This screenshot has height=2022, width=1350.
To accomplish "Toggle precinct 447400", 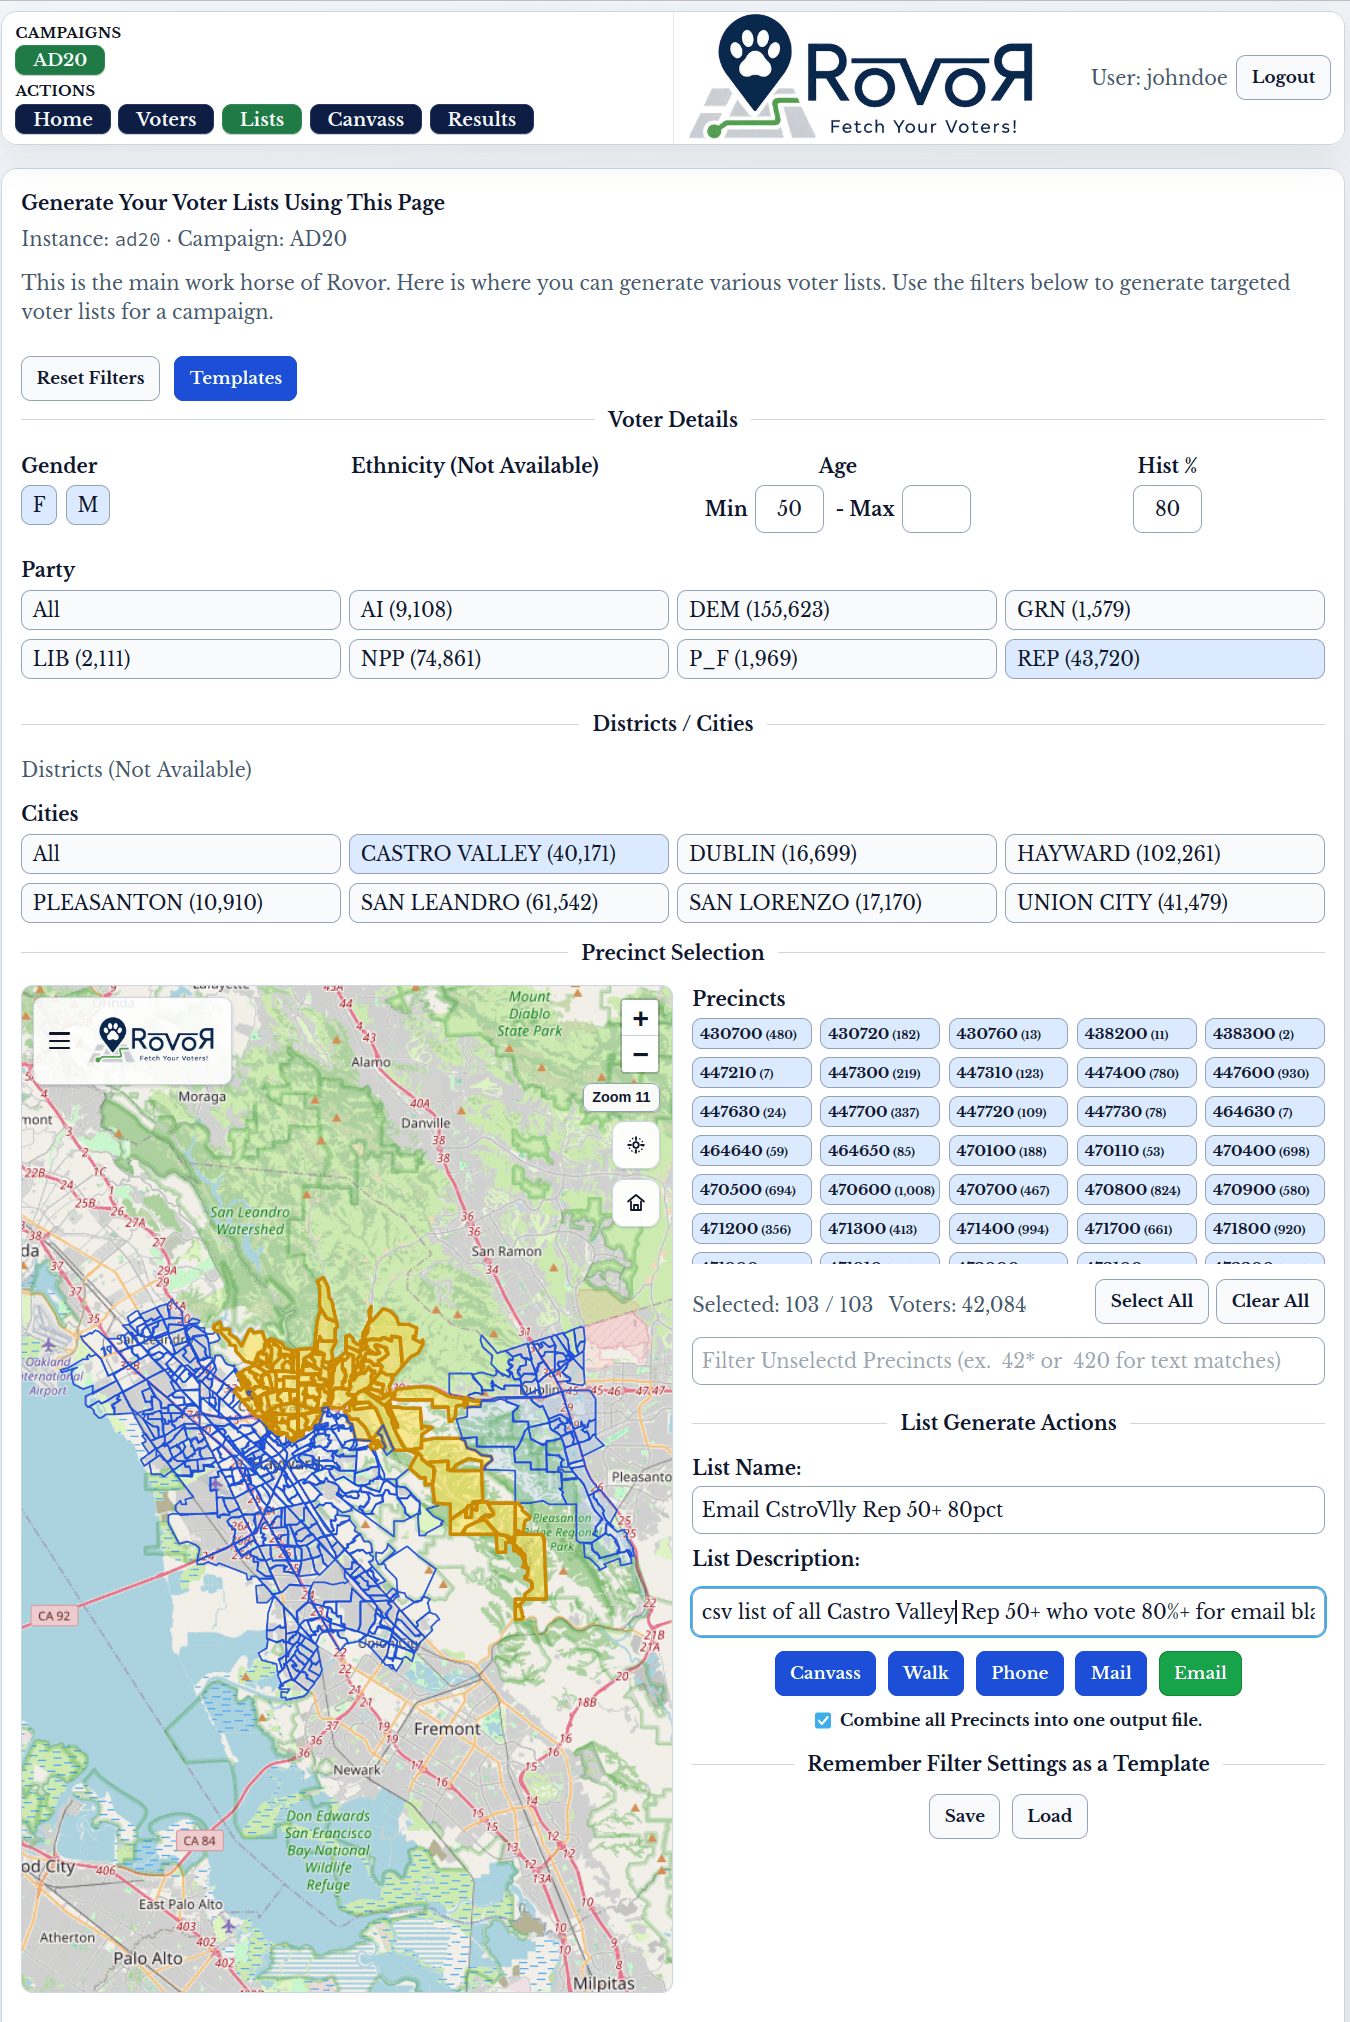I will tap(1136, 1073).
